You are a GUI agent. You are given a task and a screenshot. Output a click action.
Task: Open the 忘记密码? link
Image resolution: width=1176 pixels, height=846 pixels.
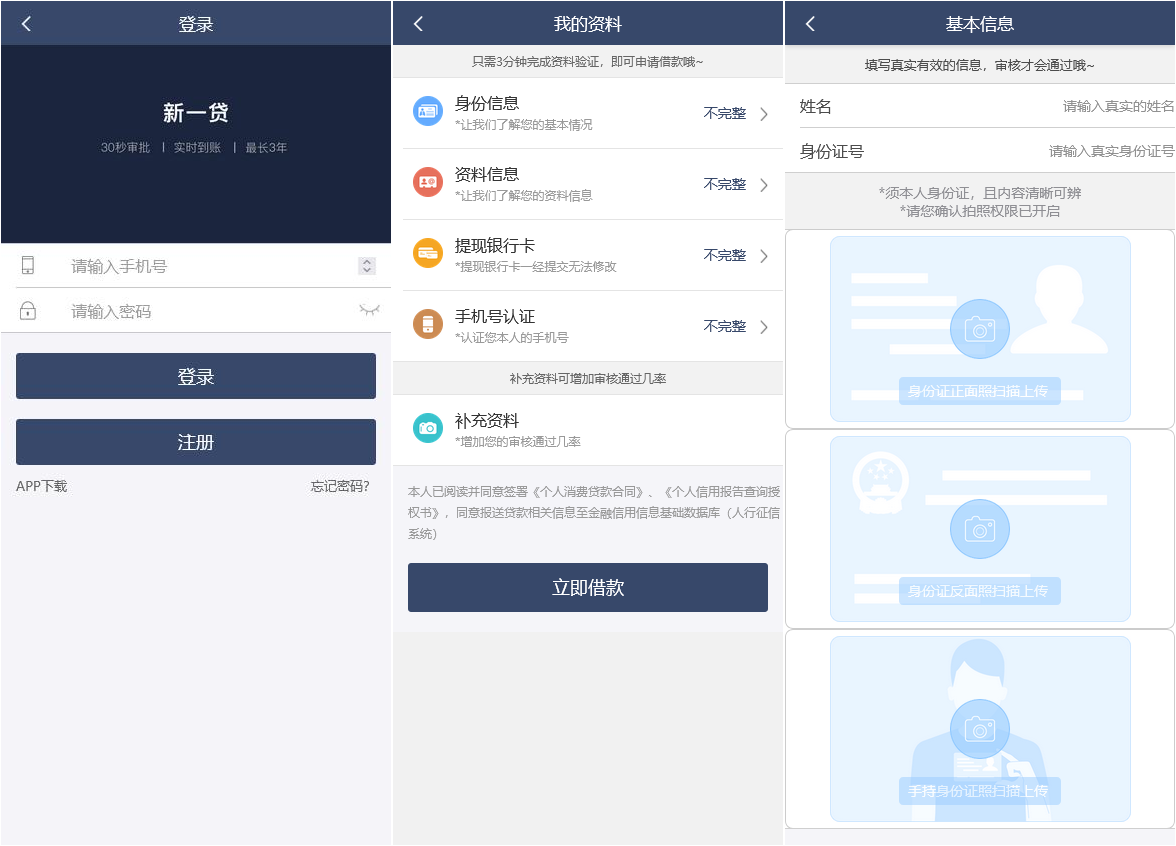pos(340,486)
